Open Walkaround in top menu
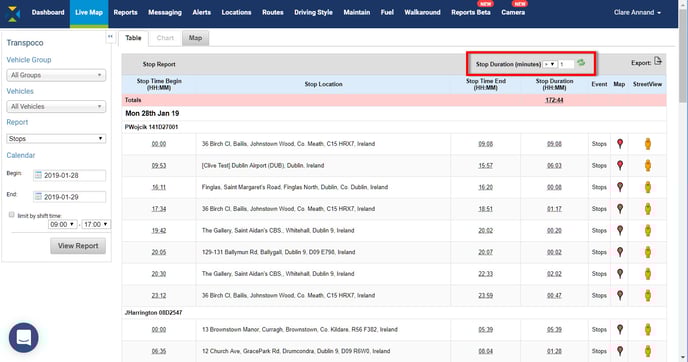Image resolution: width=688 pixels, height=362 pixels. 422,12
